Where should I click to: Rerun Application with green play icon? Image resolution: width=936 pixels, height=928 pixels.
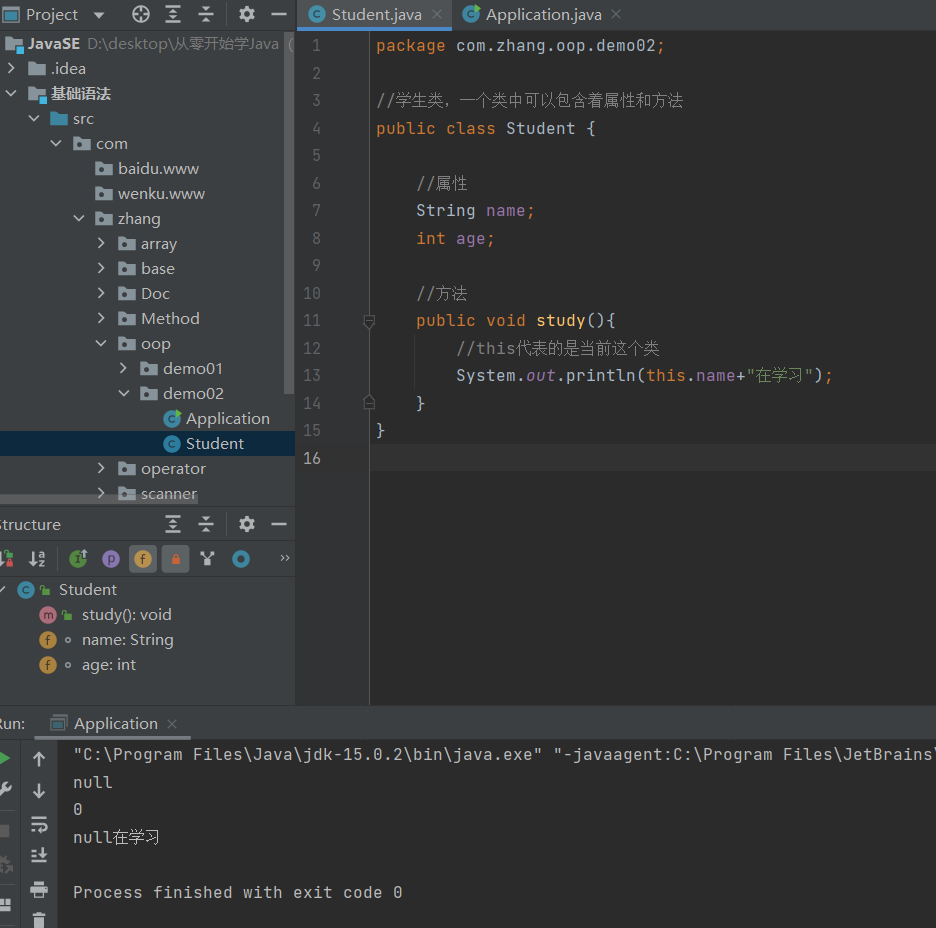[x=5, y=759]
